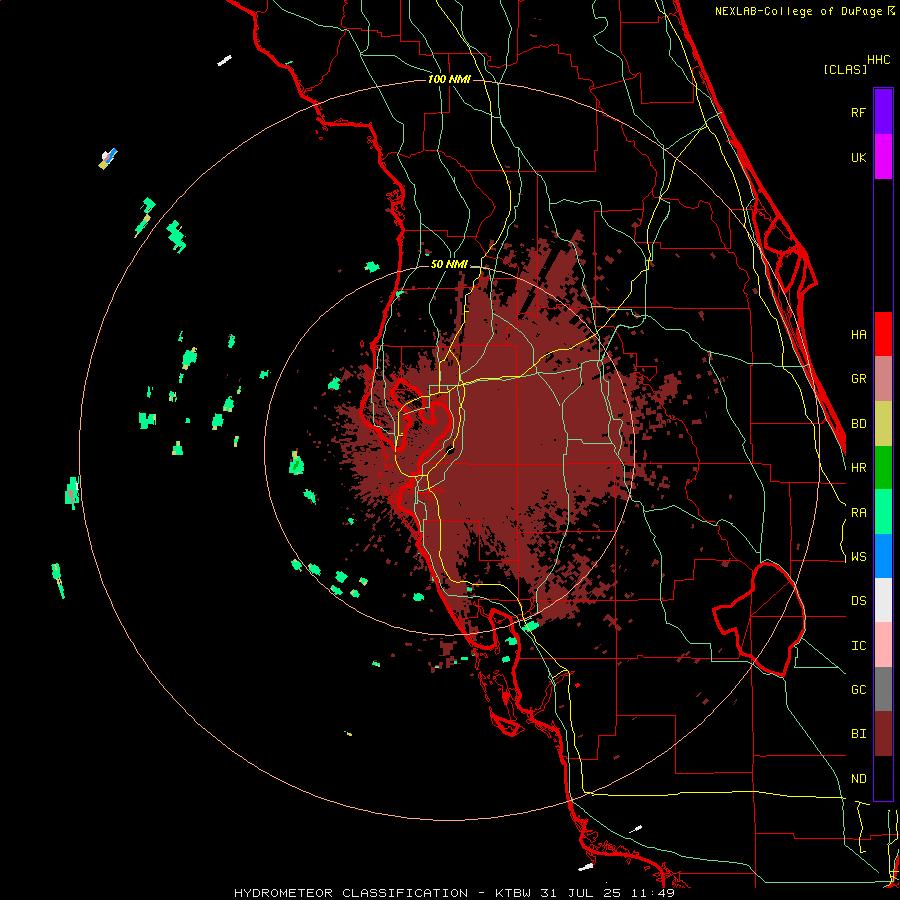Click the 'RA' legend label text
The width and height of the screenshot is (900, 900).
coord(858,513)
